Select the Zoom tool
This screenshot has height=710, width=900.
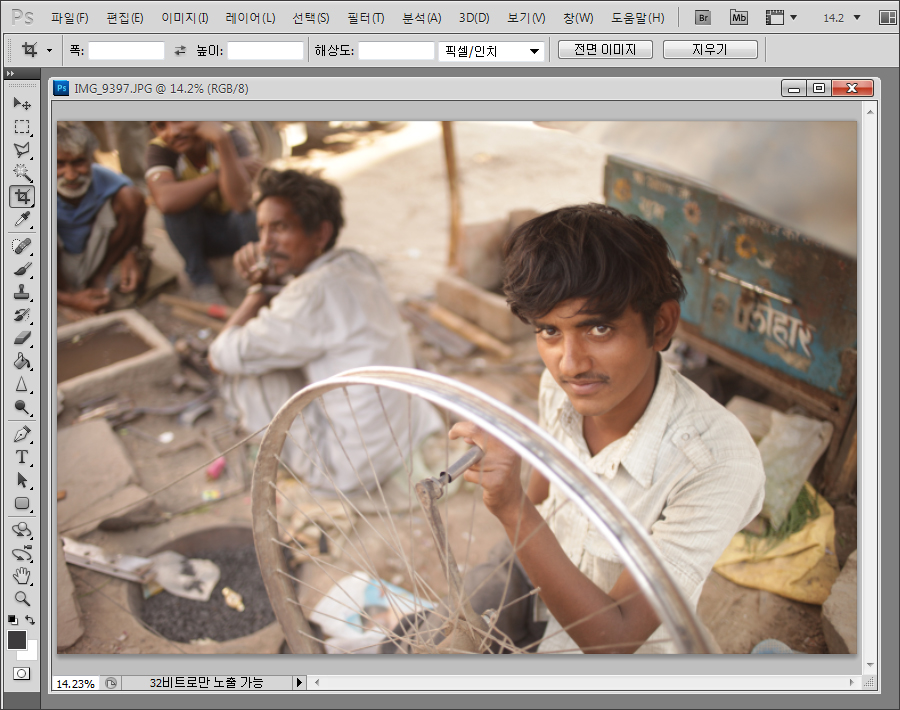point(22,599)
